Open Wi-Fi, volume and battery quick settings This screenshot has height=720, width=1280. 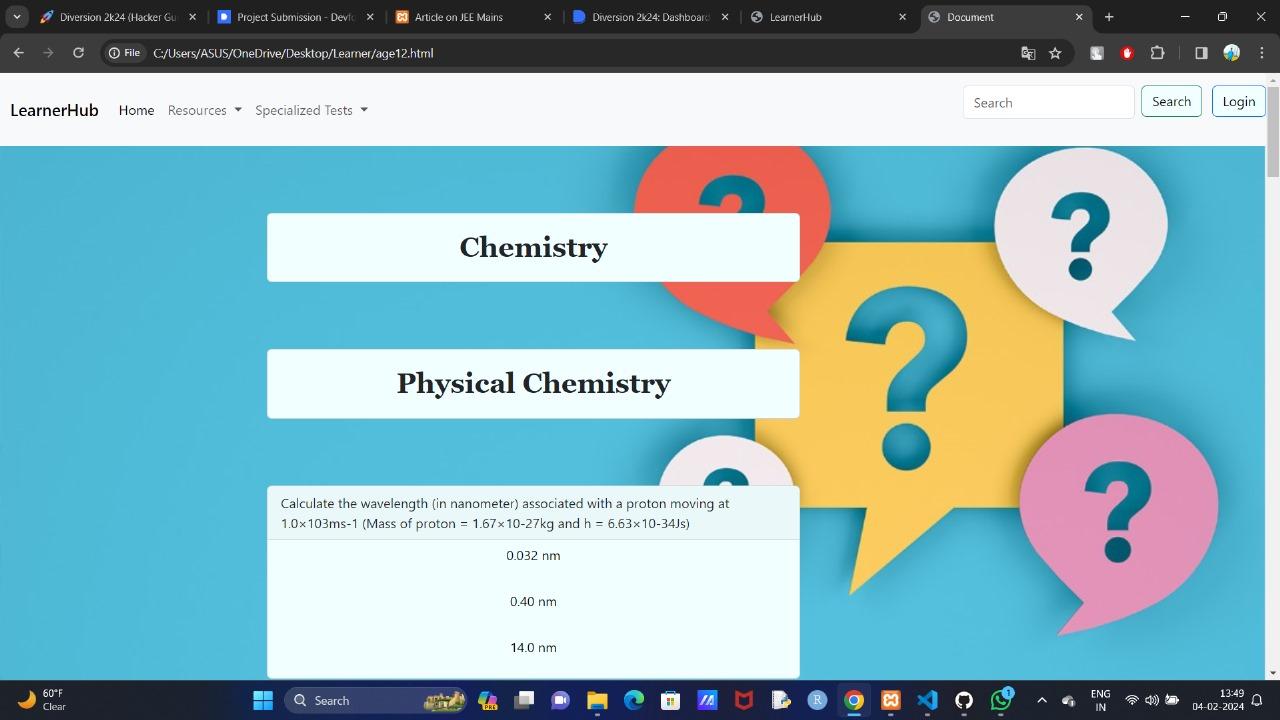click(1151, 700)
